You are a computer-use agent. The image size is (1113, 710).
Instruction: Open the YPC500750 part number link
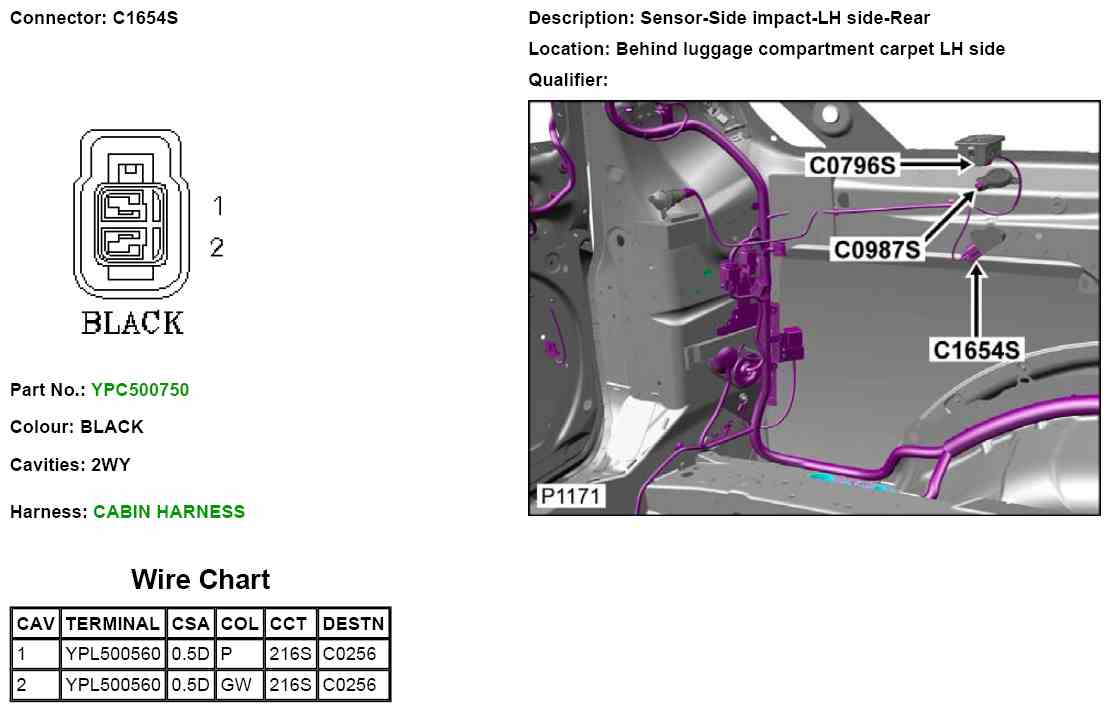[139, 390]
